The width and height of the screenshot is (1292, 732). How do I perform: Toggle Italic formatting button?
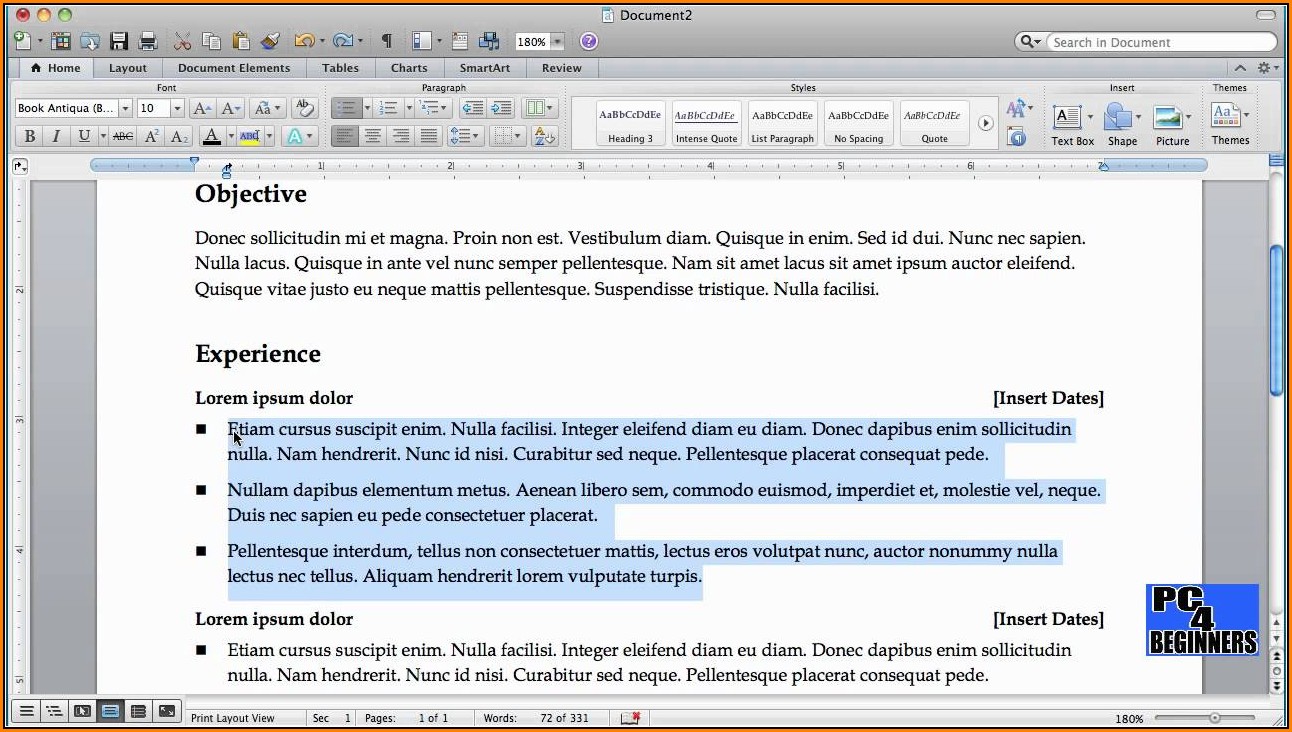point(56,136)
